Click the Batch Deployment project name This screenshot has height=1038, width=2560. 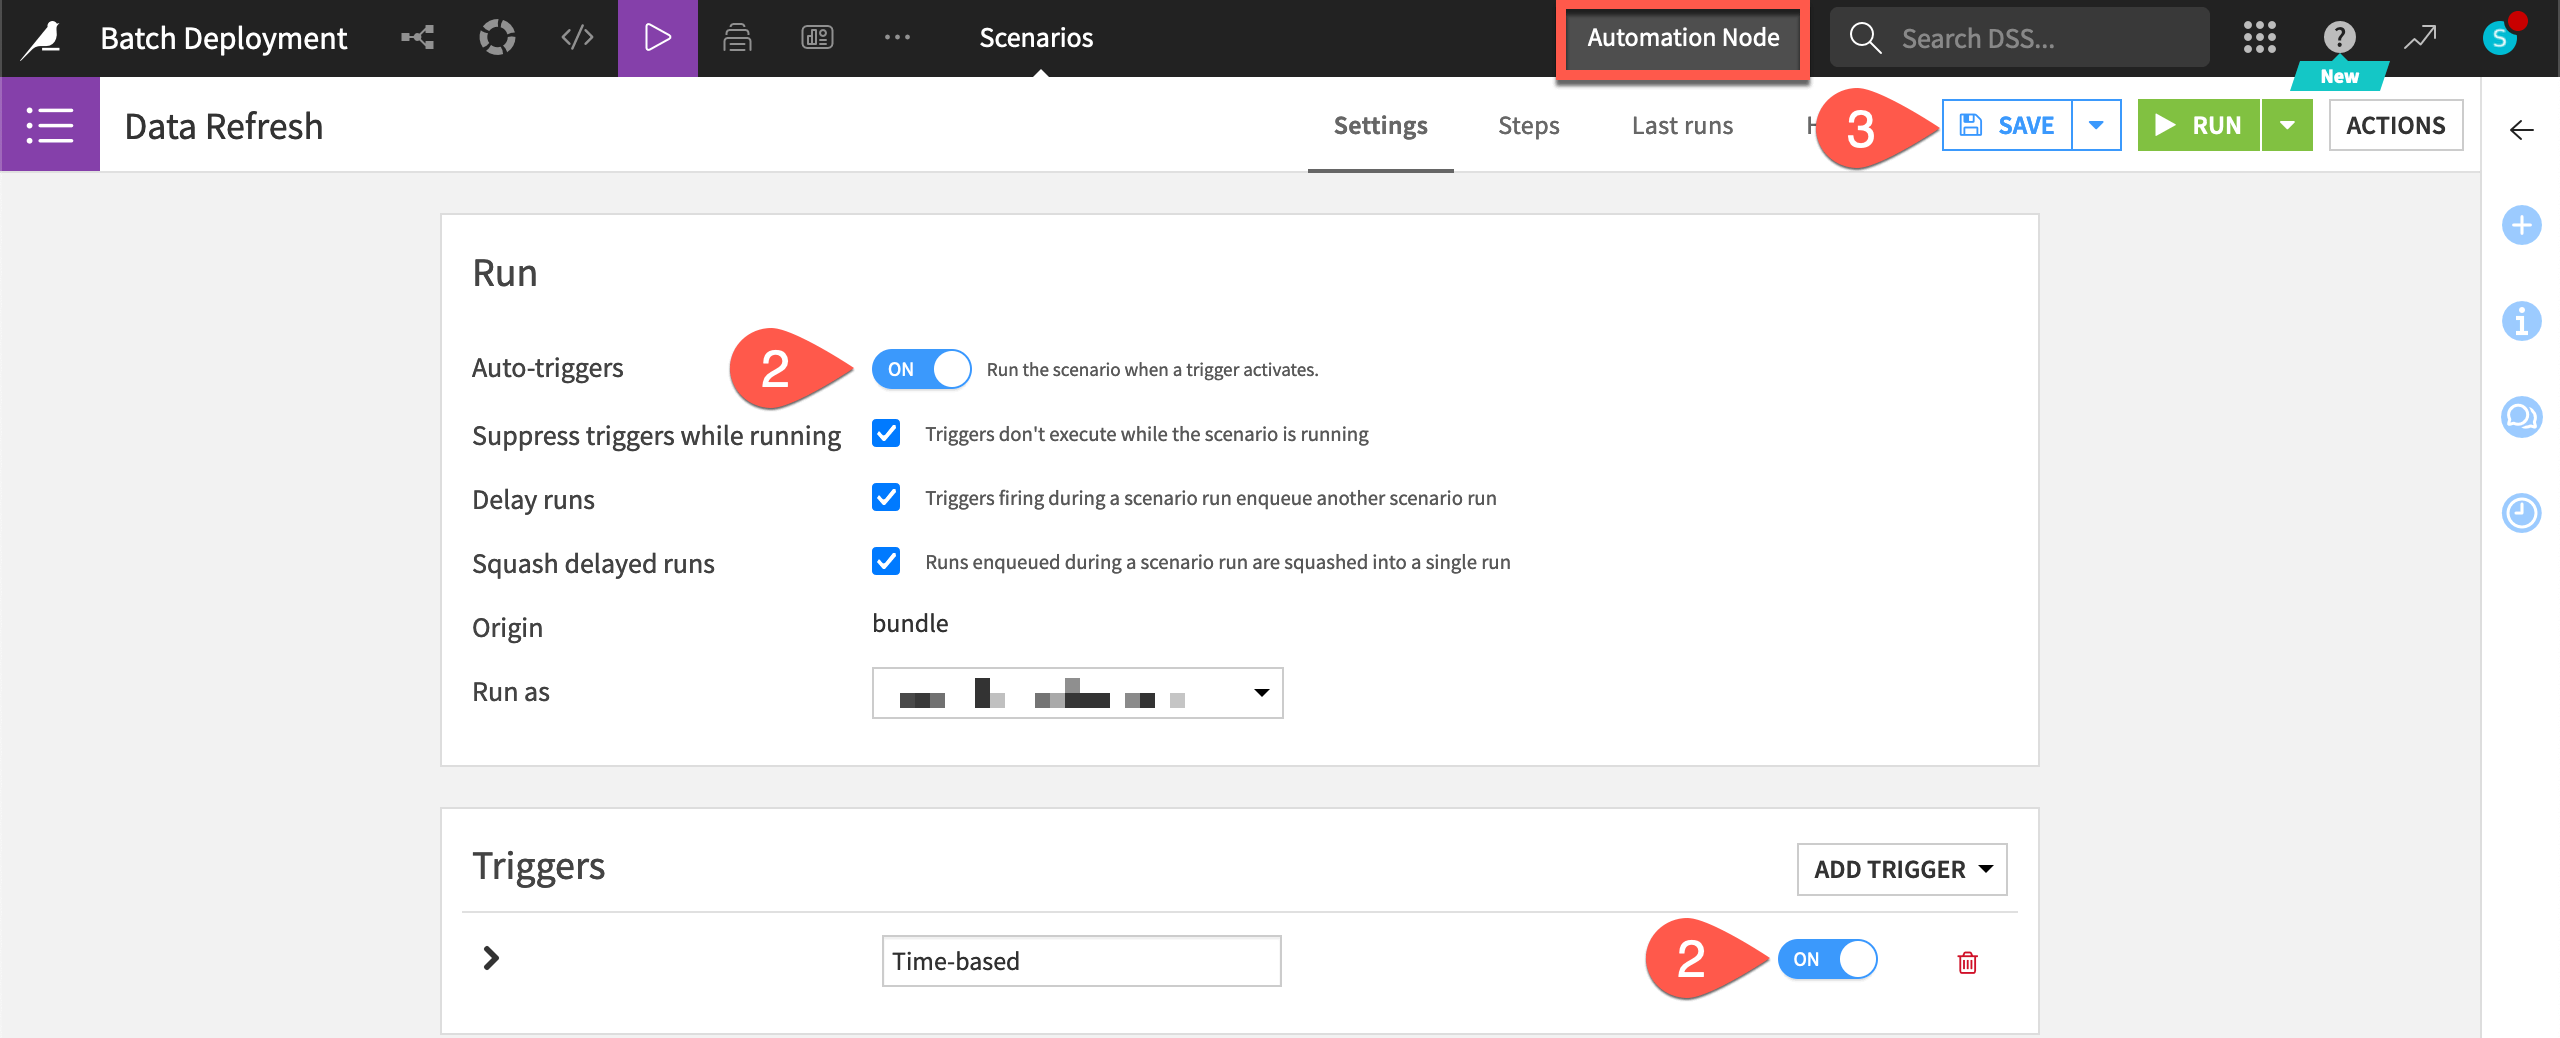point(223,38)
